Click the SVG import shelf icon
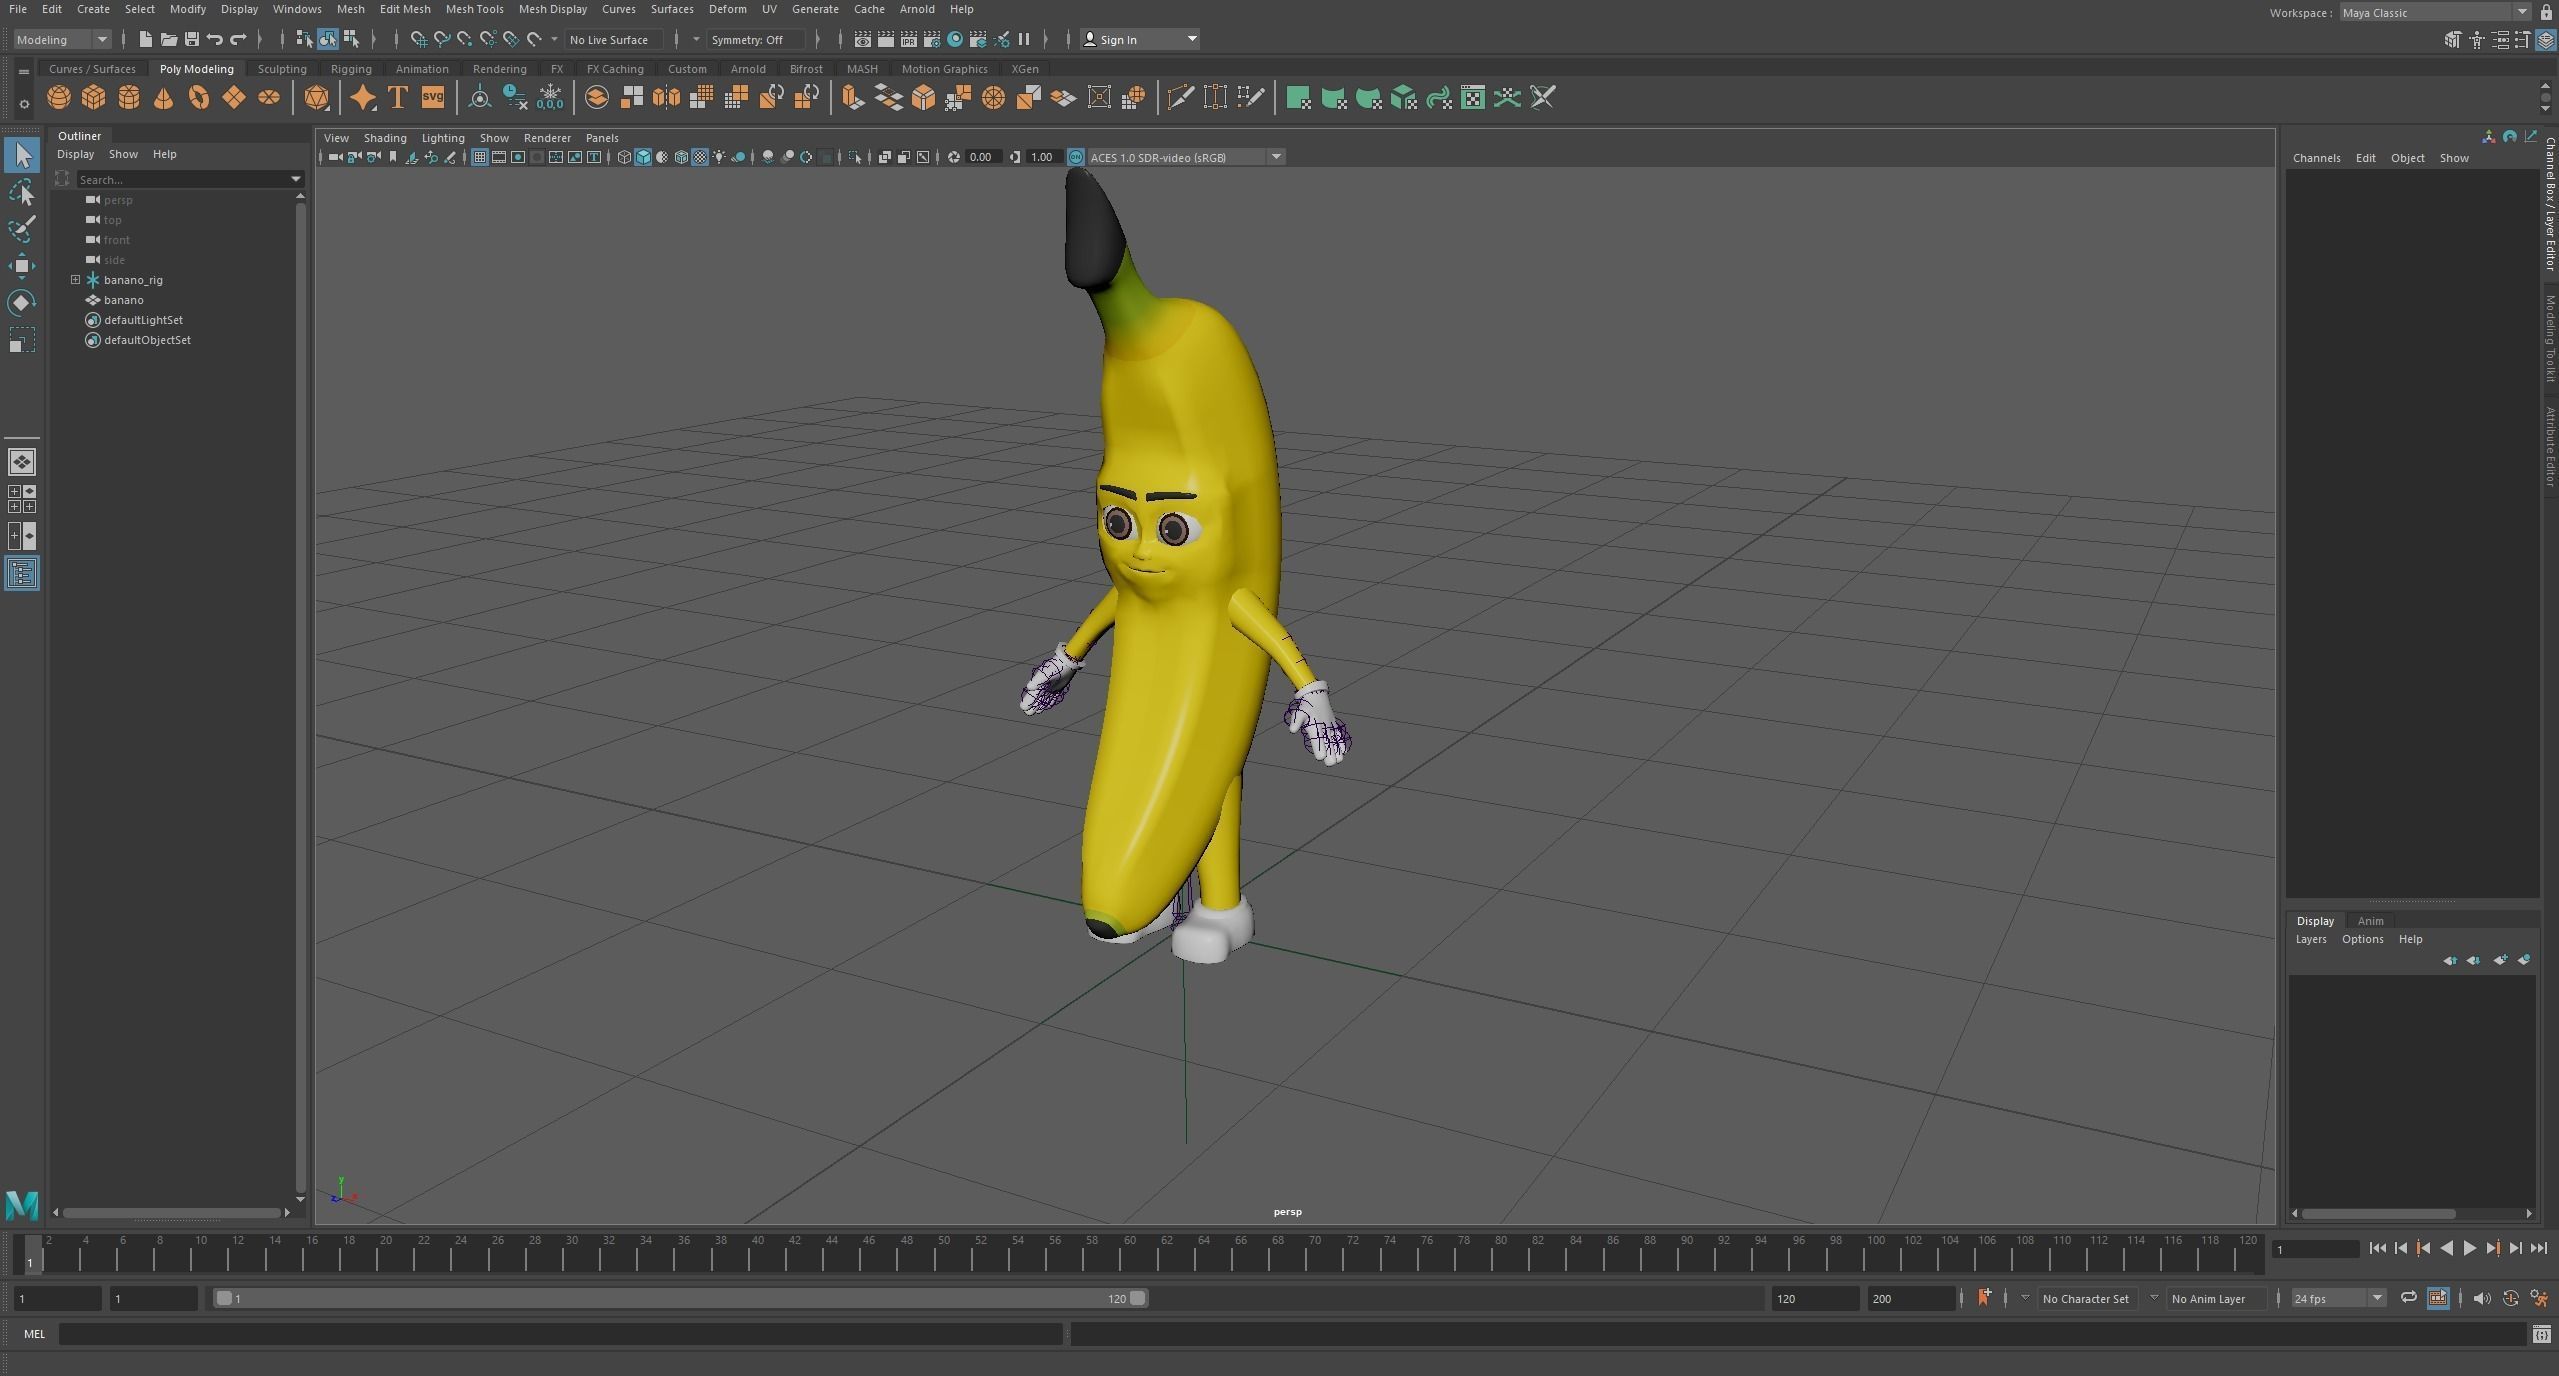Screen dimensions: 2559x1376 click(433, 98)
